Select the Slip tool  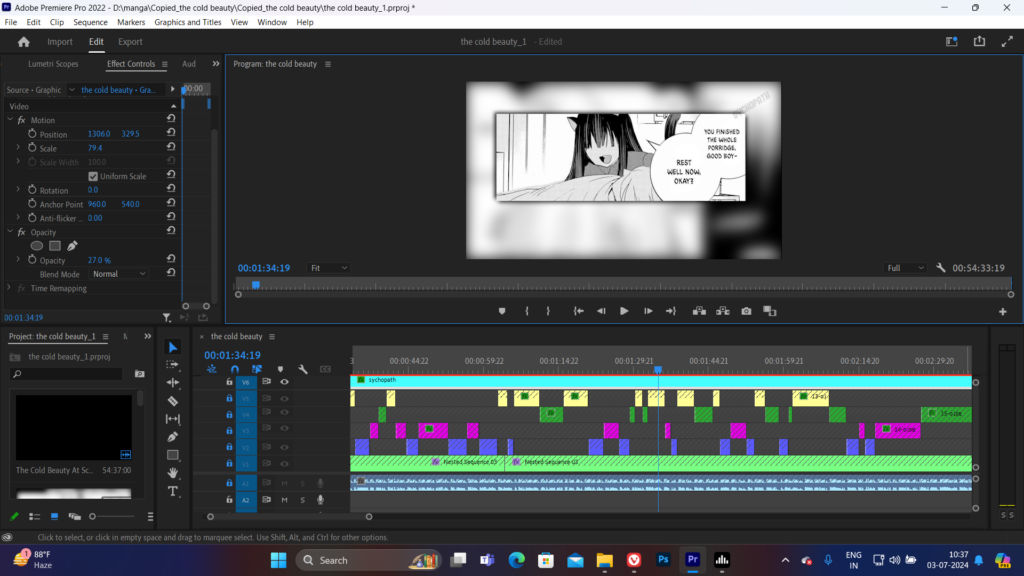click(172, 419)
